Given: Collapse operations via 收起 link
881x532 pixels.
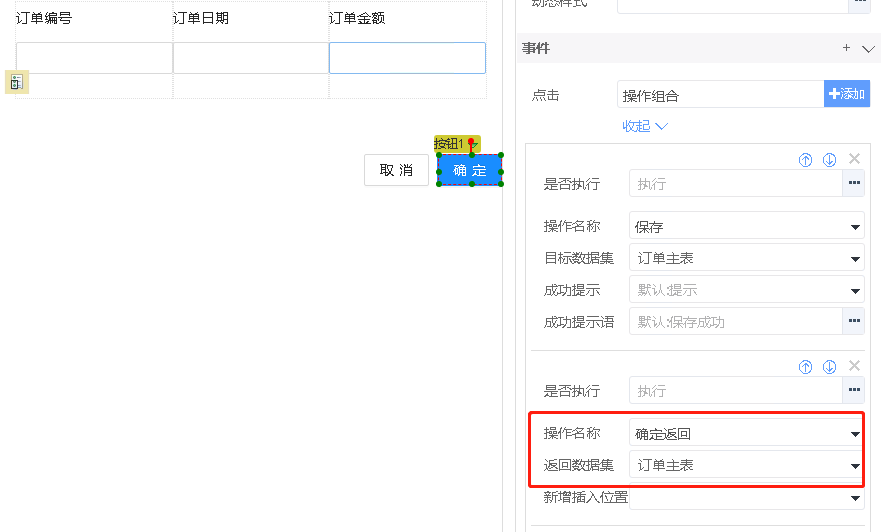Looking at the screenshot, I should point(644,126).
